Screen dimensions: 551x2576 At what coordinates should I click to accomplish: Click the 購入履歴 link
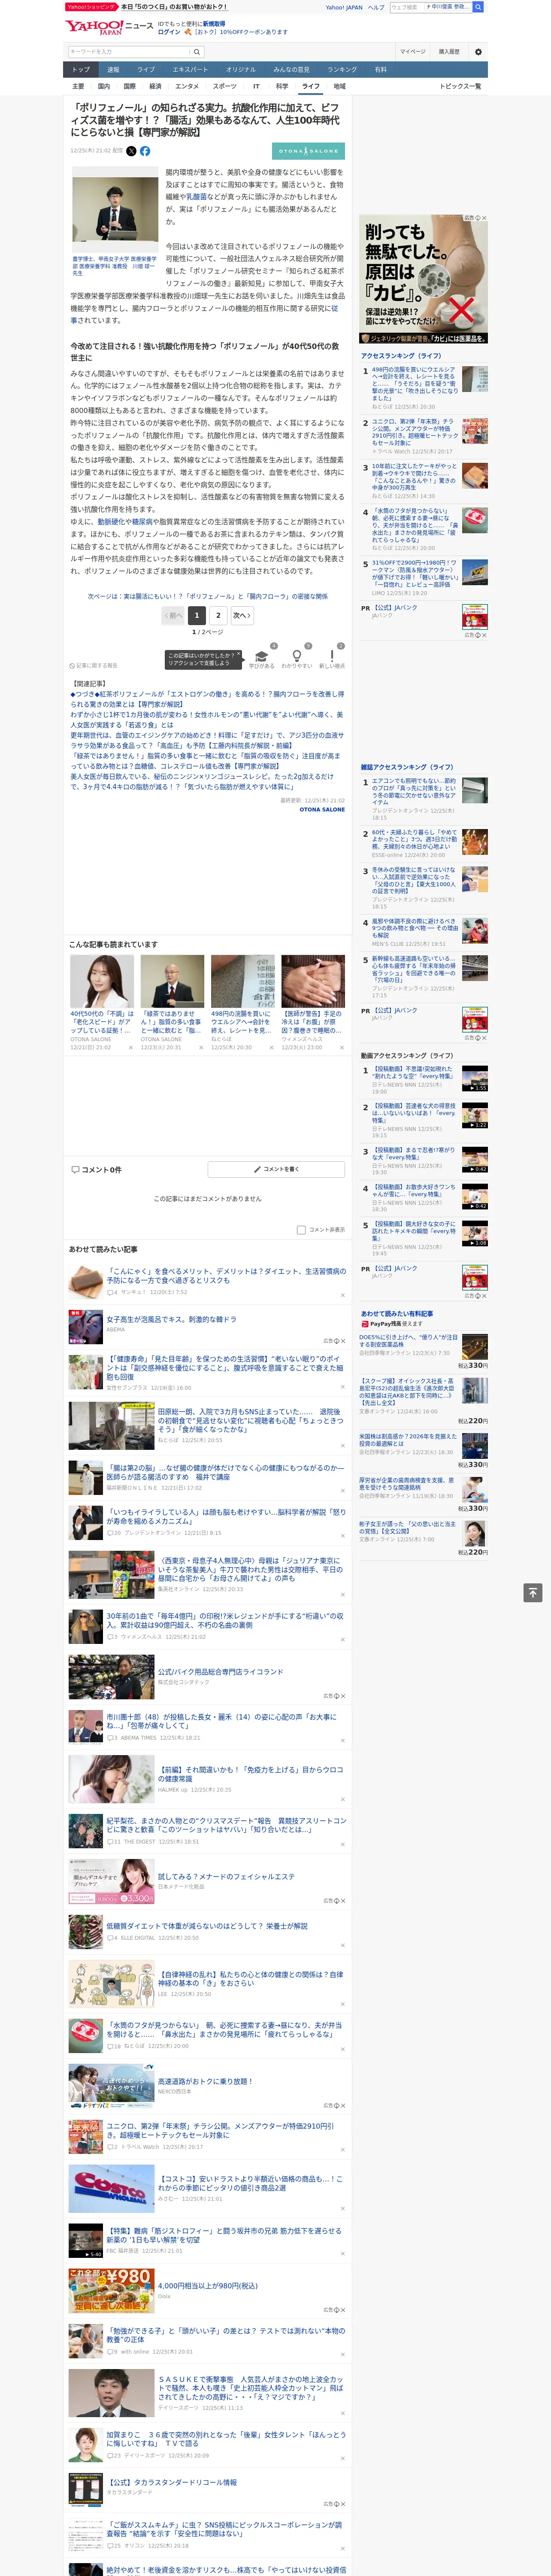(x=449, y=52)
